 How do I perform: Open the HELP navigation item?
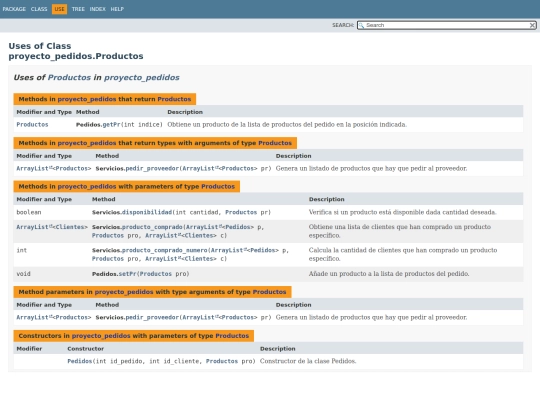pos(117,9)
